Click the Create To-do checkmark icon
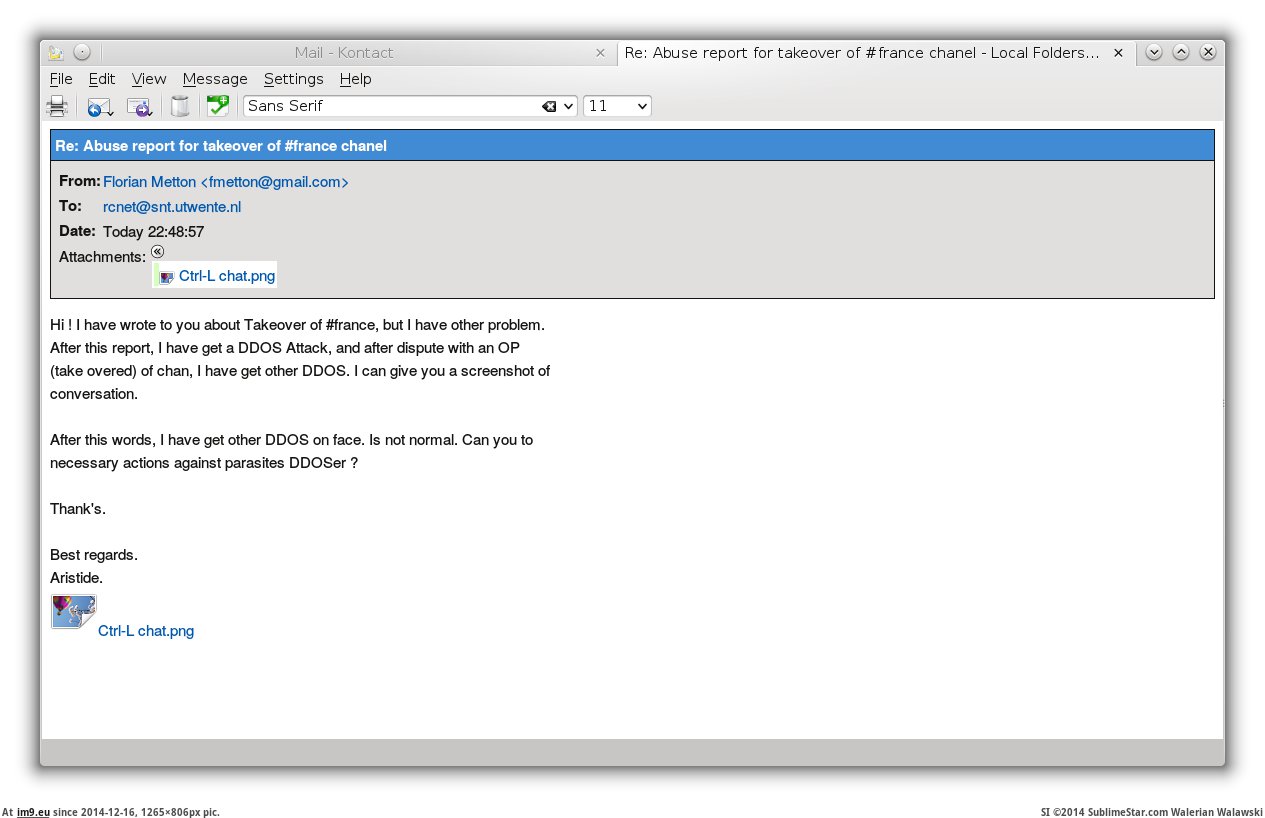 tap(217, 106)
